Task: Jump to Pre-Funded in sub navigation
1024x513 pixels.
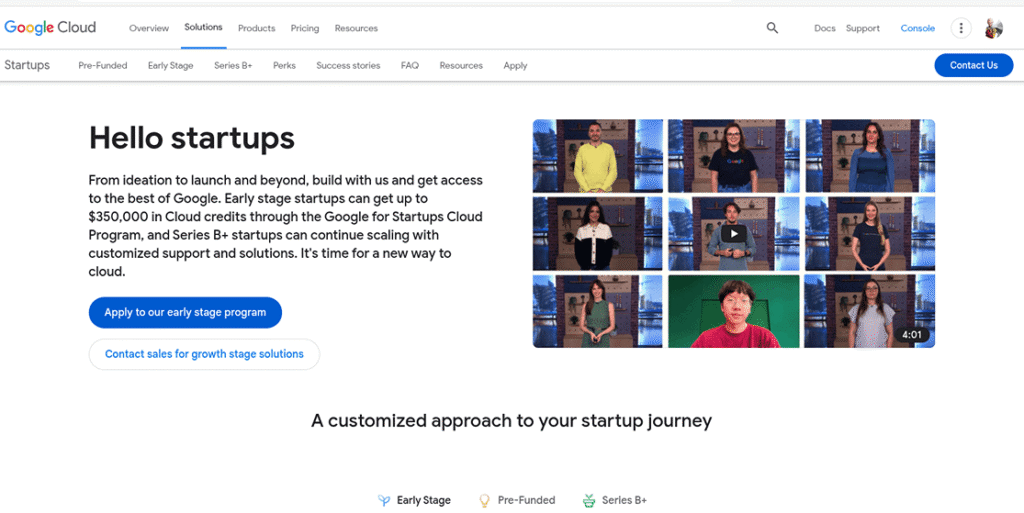Action: (x=103, y=65)
